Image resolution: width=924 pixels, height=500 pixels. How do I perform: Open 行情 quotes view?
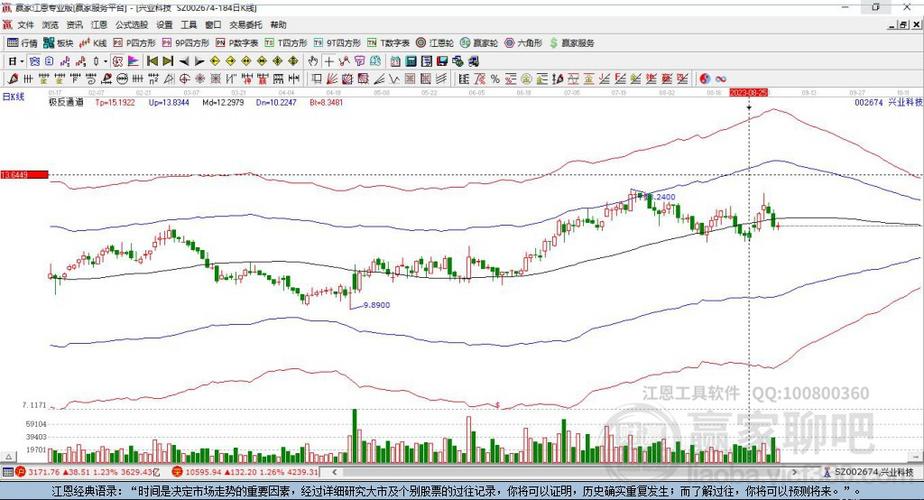pyautogui.click(x=22, y=43)
